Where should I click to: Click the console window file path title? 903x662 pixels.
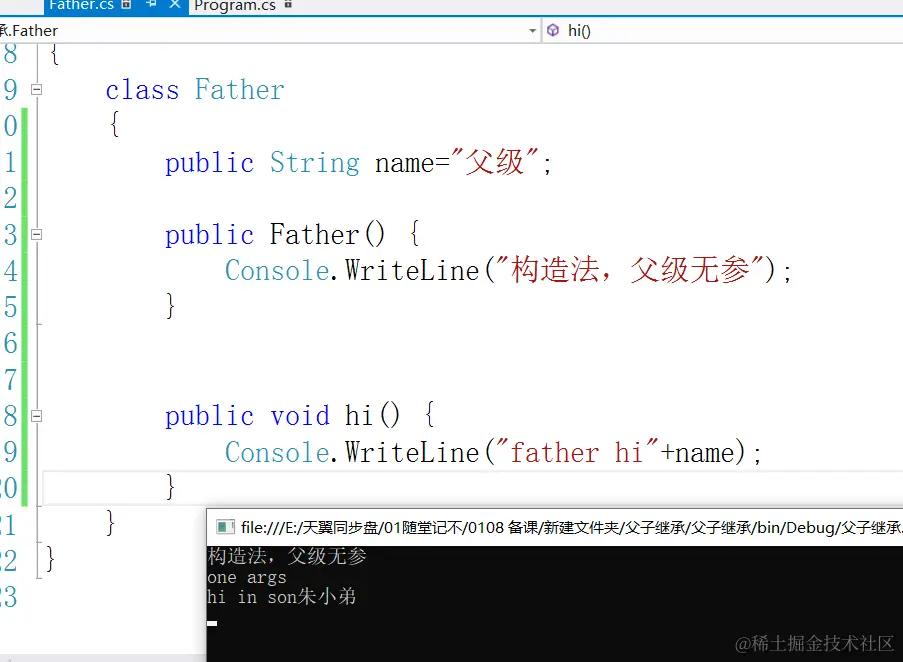pos(571,527)
